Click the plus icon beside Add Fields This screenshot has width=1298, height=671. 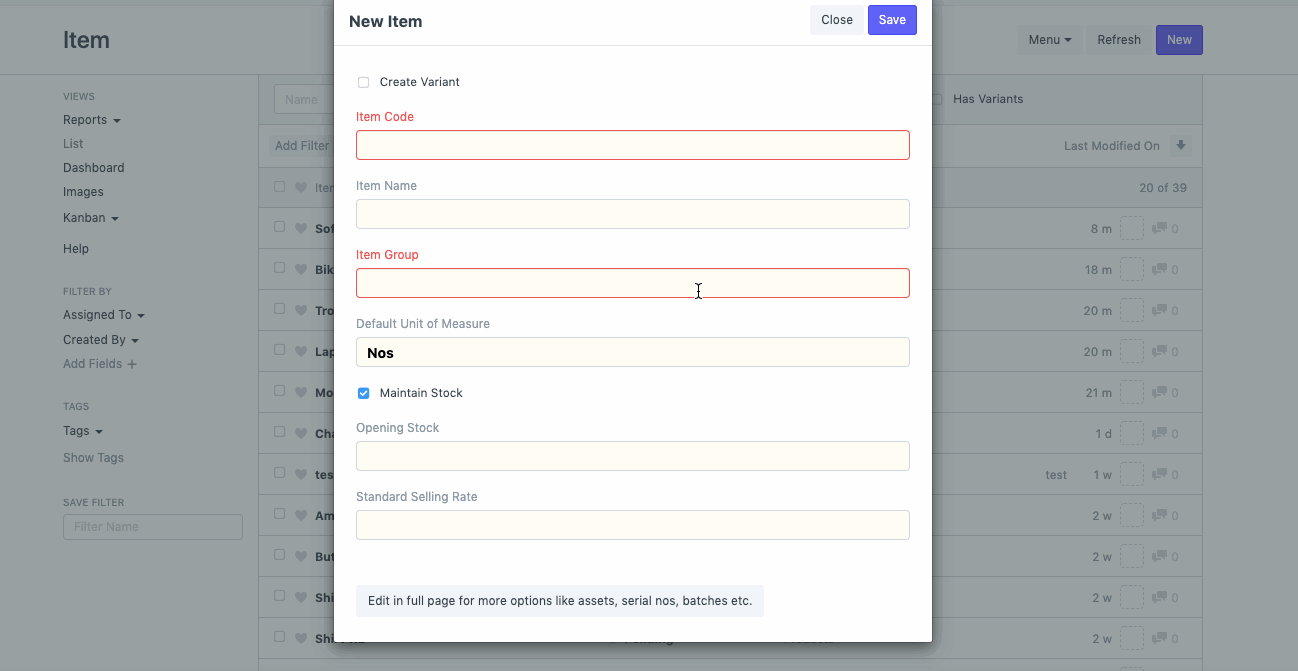[132, 364]
